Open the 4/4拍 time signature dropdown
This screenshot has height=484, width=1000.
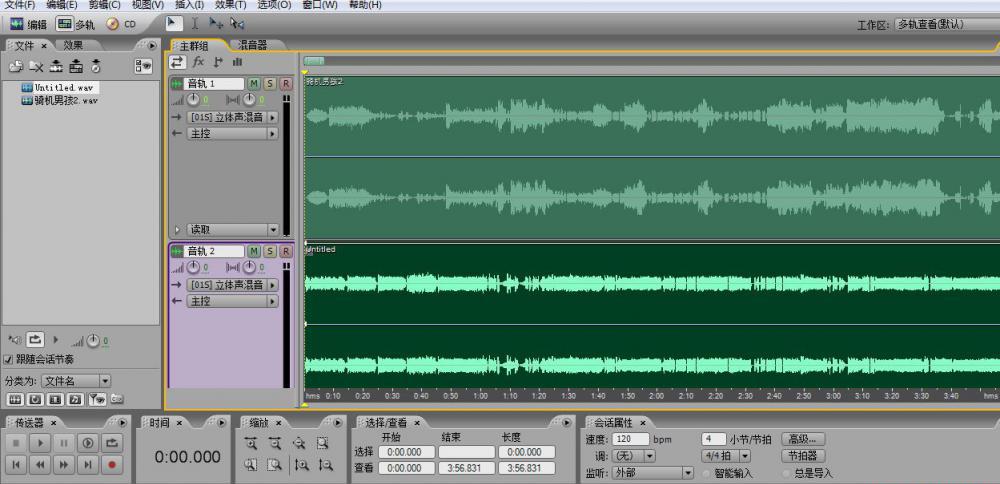(726, 456)
